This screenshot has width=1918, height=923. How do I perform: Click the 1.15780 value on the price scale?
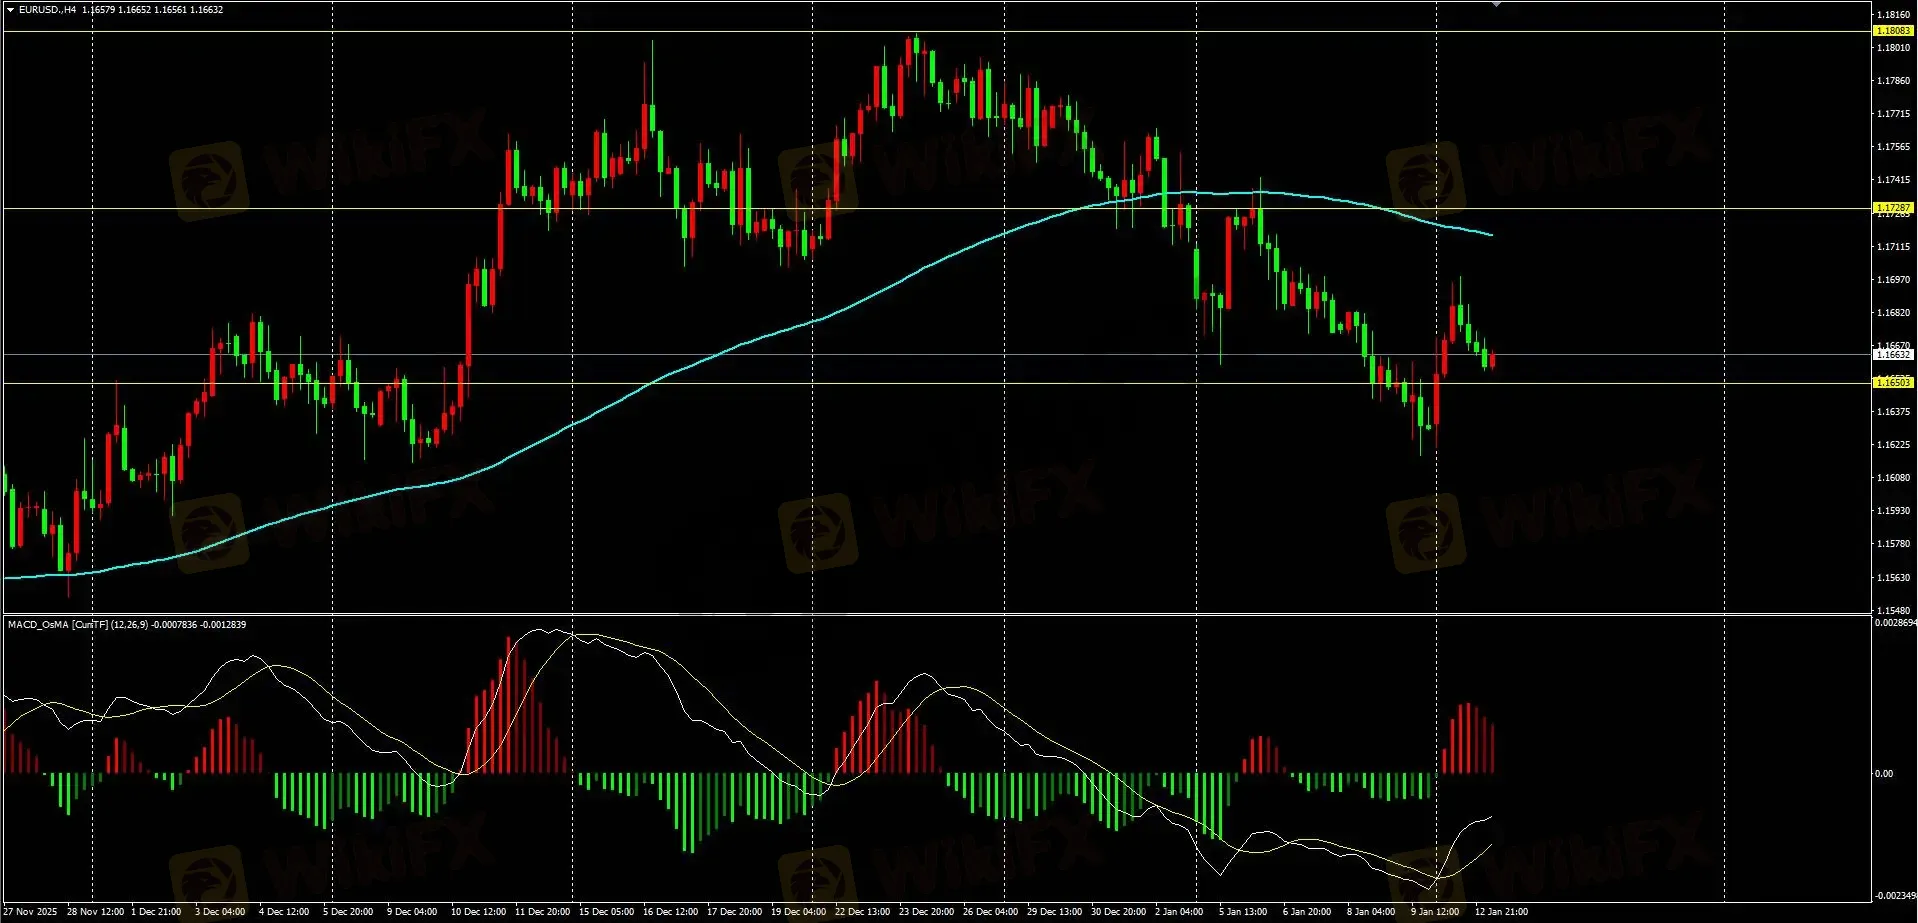pos(1894,544)
